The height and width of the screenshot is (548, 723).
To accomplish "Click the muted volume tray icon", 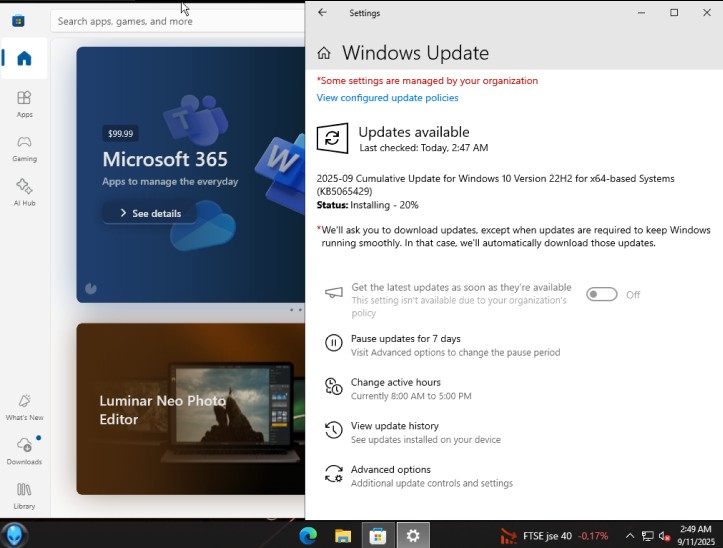I will (664, 536).
